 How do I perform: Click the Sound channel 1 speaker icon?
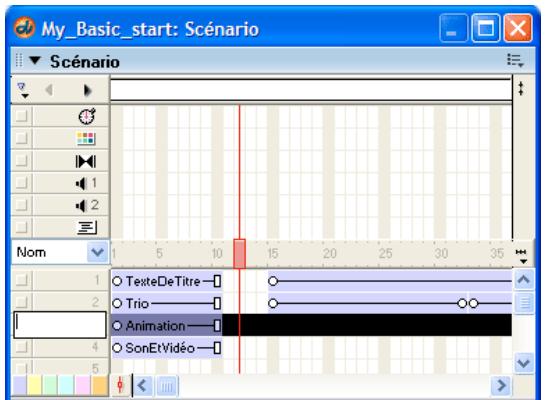tap(81, 183)
